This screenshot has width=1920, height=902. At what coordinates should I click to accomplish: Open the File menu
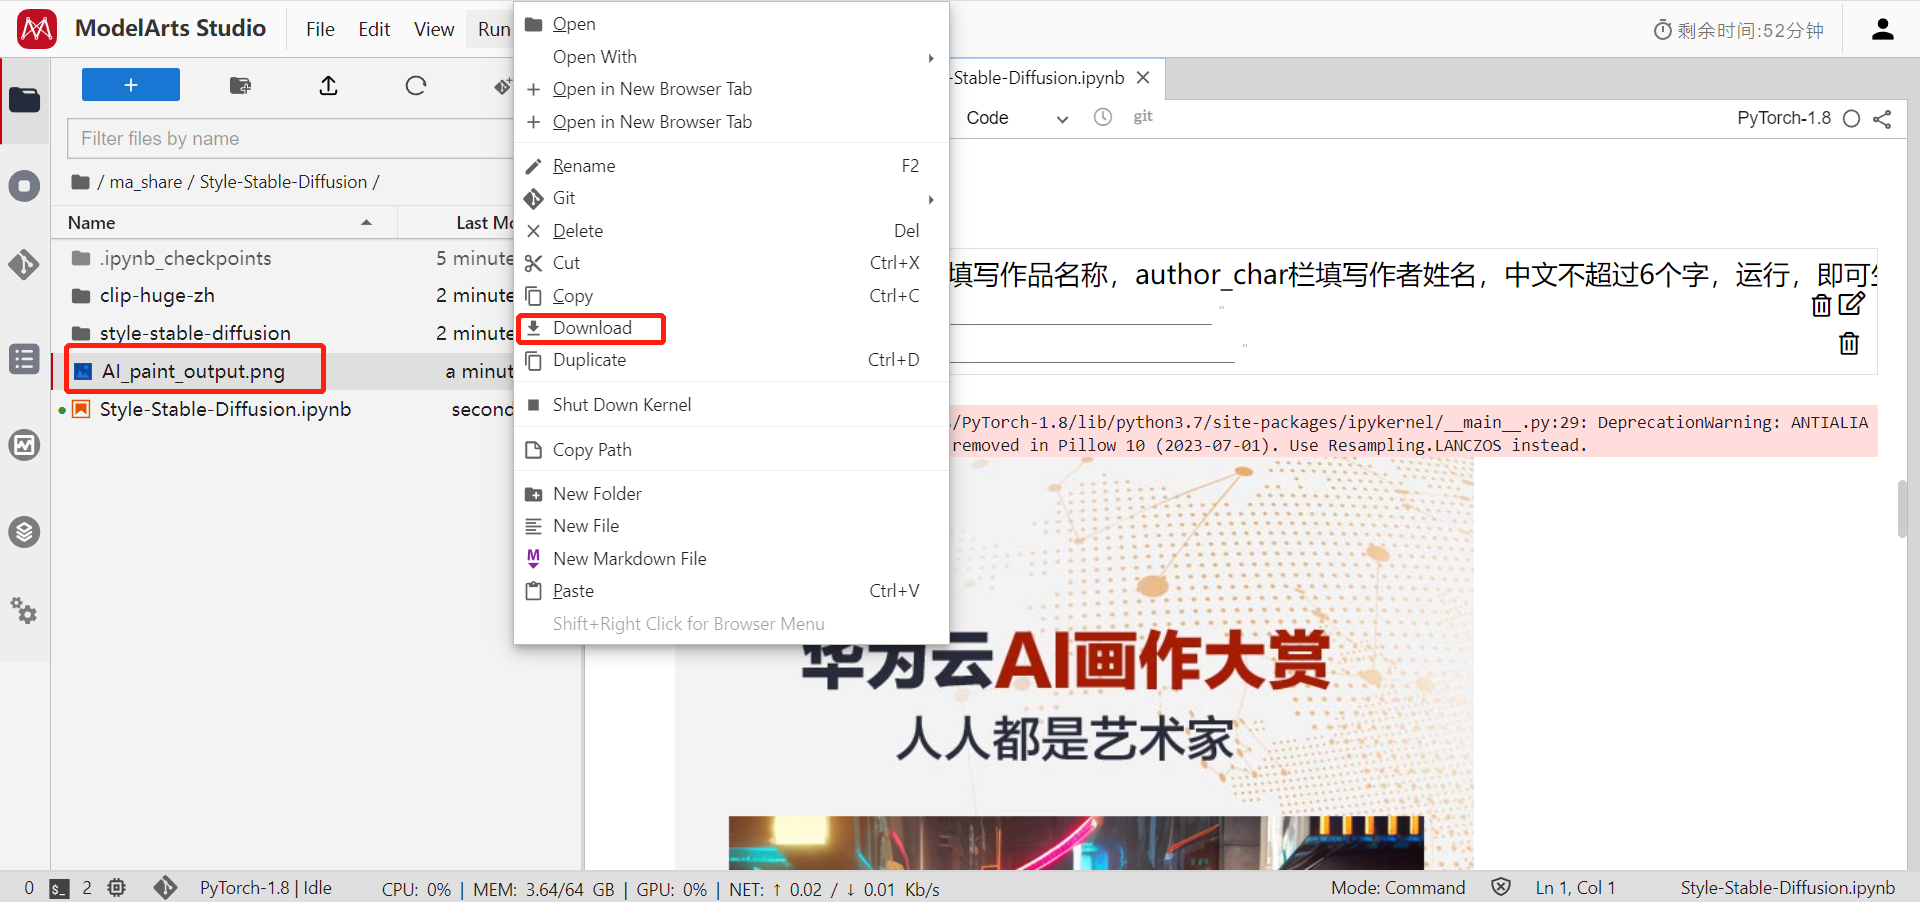(320, 29)
